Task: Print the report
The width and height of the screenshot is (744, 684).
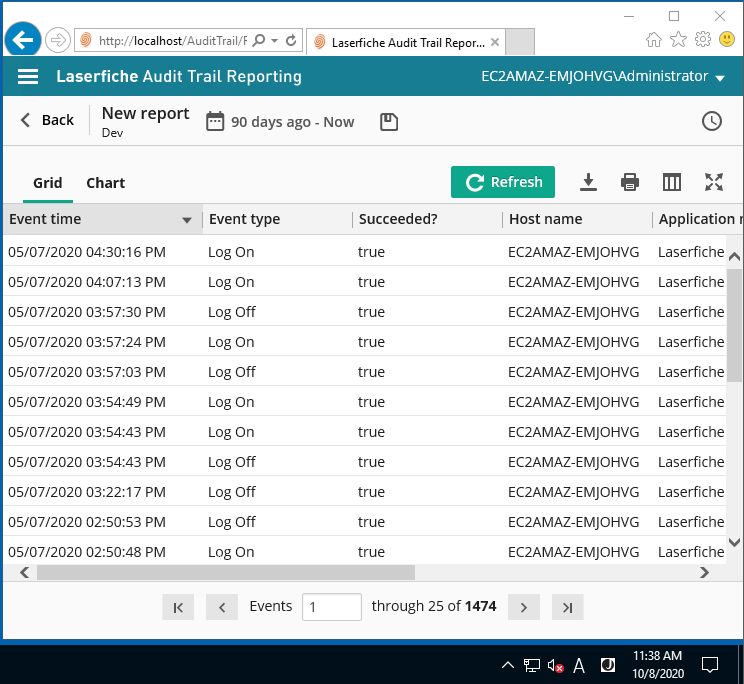Action: pos(630,182)
